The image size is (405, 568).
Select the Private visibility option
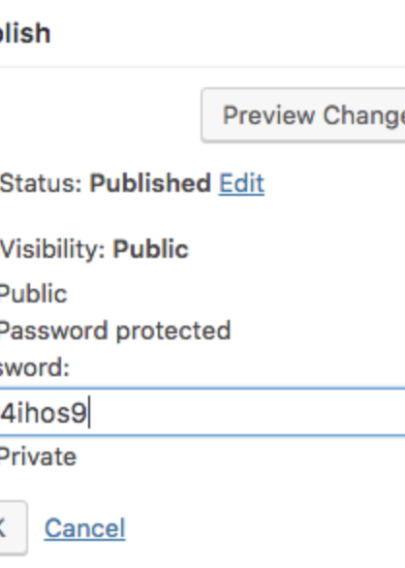point(38,456)
